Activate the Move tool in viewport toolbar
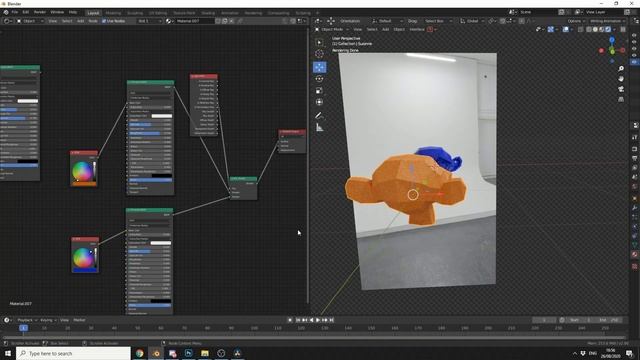 click(319, 67)
